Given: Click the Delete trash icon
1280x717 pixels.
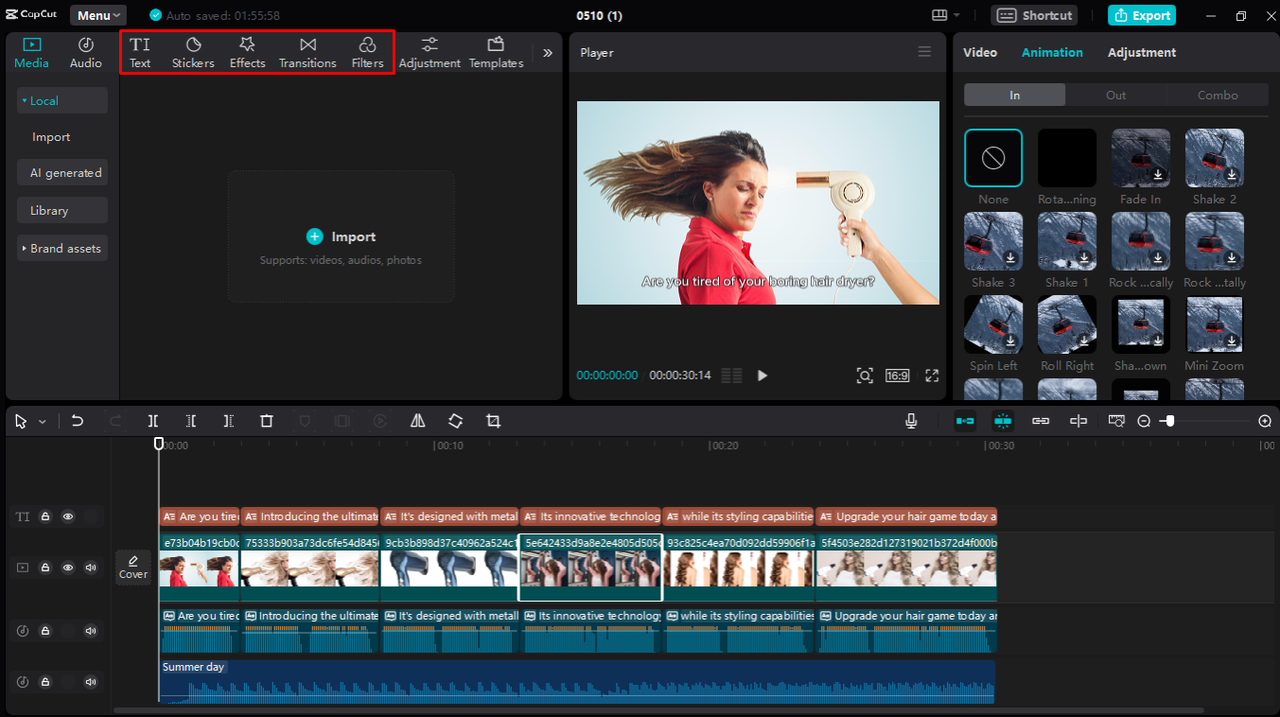Looking at the screenshot, I should pyautogui.click(x=266, y=421).
